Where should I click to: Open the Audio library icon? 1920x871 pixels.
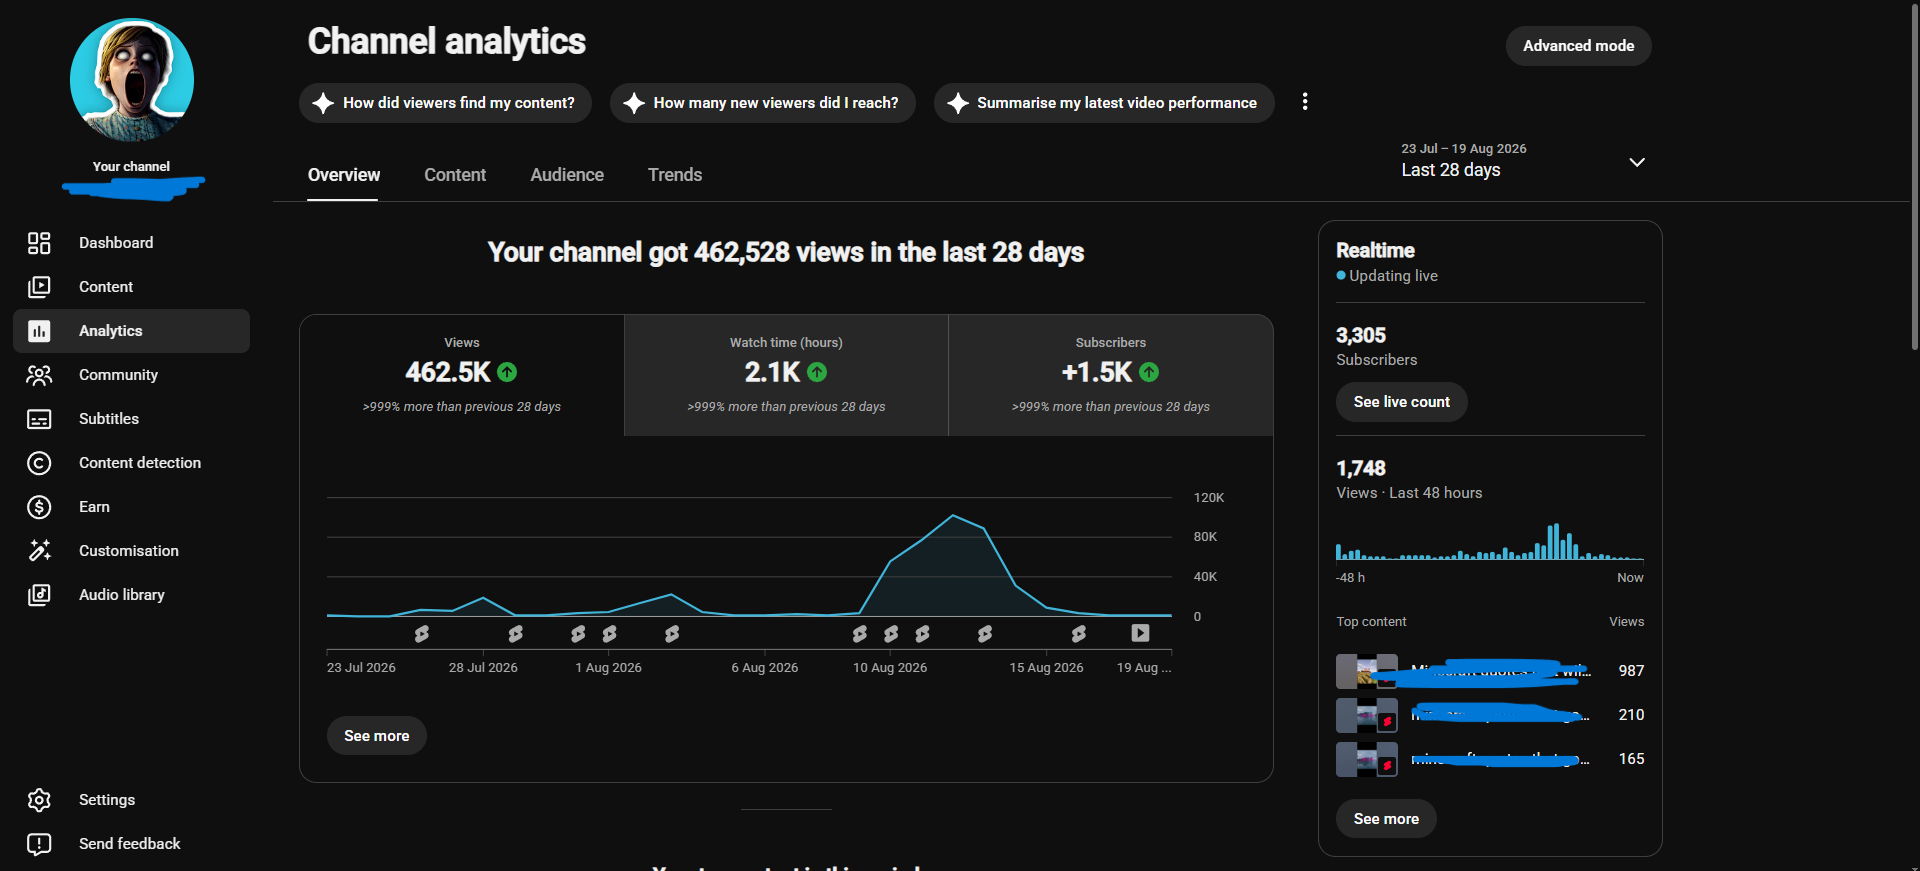tap(39, 595)
